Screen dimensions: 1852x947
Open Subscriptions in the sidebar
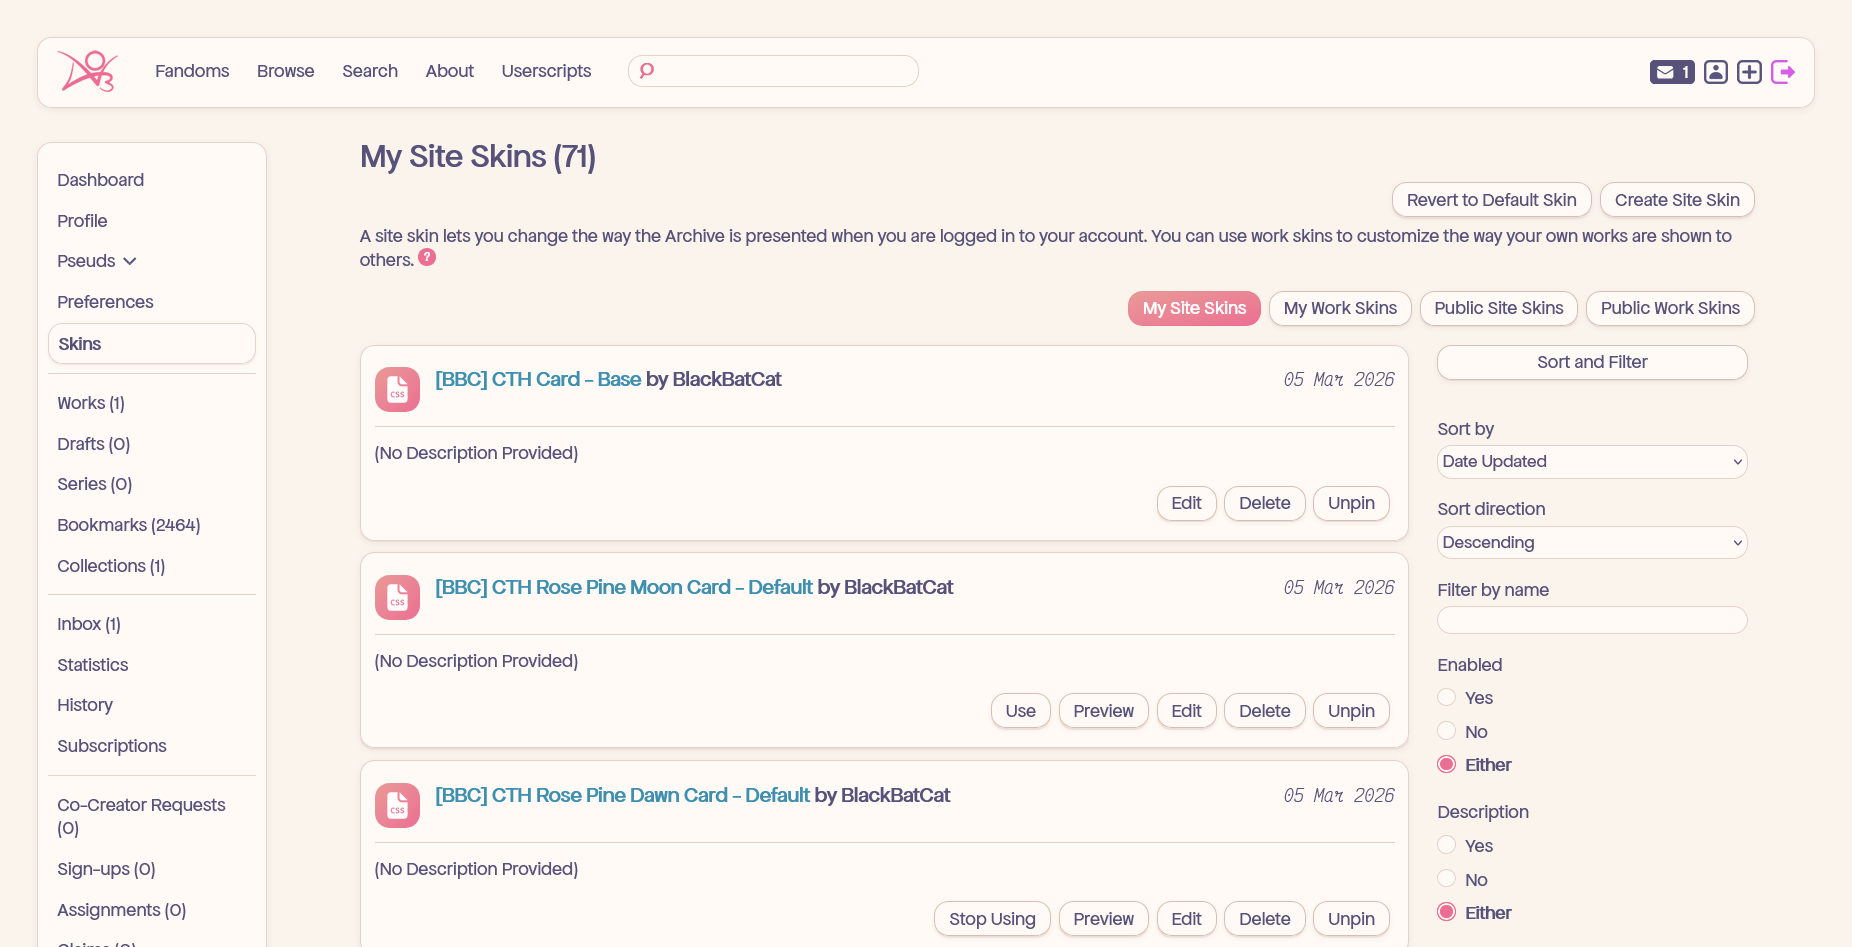coord(112,746)
